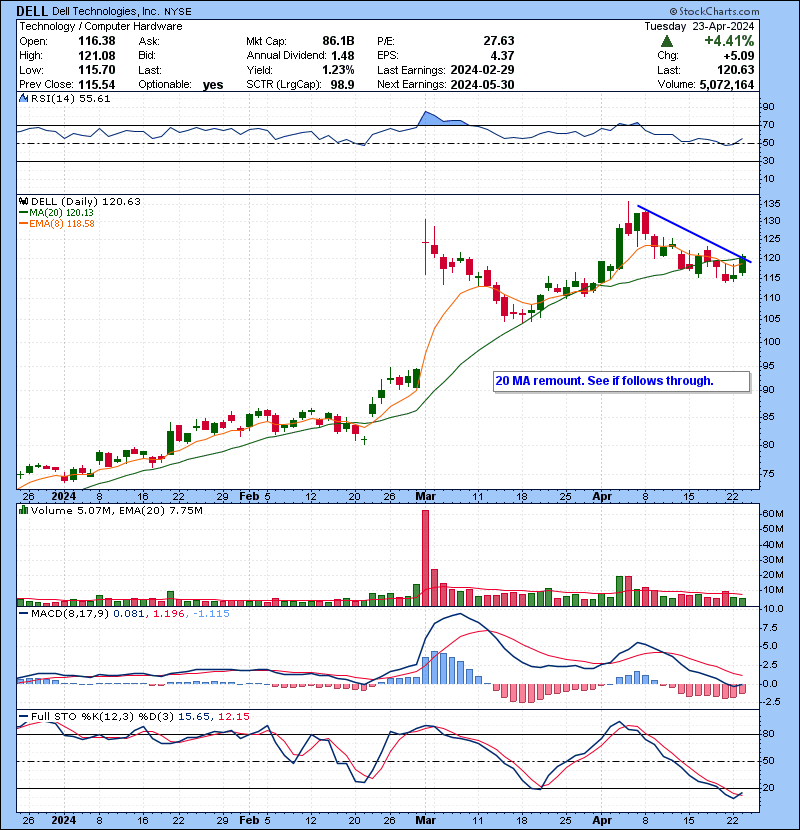Click the 70 RSI axis label
This screenshot has height=830, width=800.
(x=768, y=125)
